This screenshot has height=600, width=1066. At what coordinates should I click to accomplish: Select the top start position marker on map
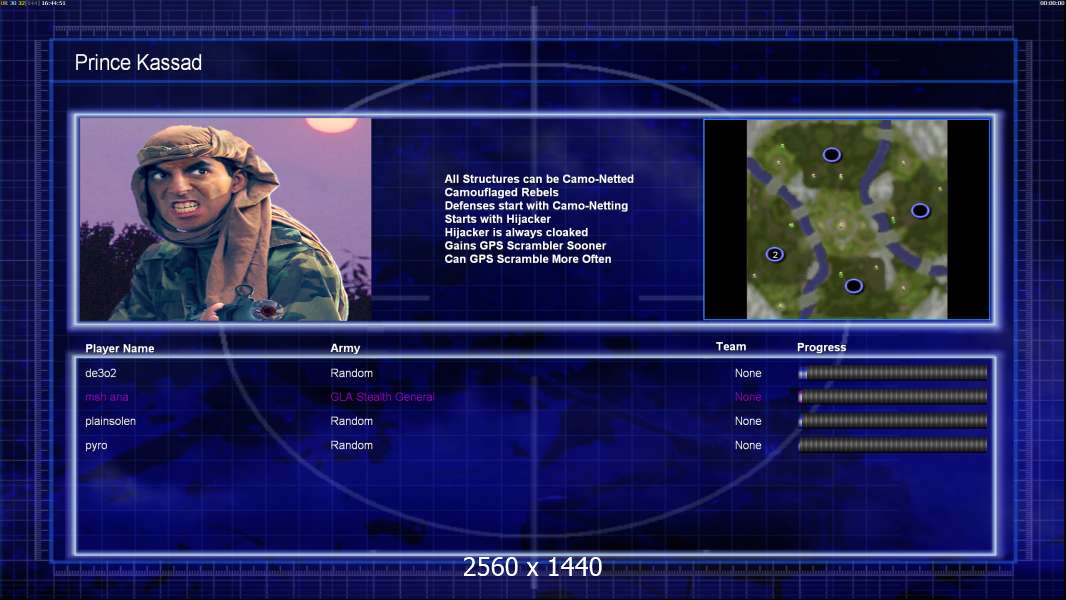click(x=831, y=155)
